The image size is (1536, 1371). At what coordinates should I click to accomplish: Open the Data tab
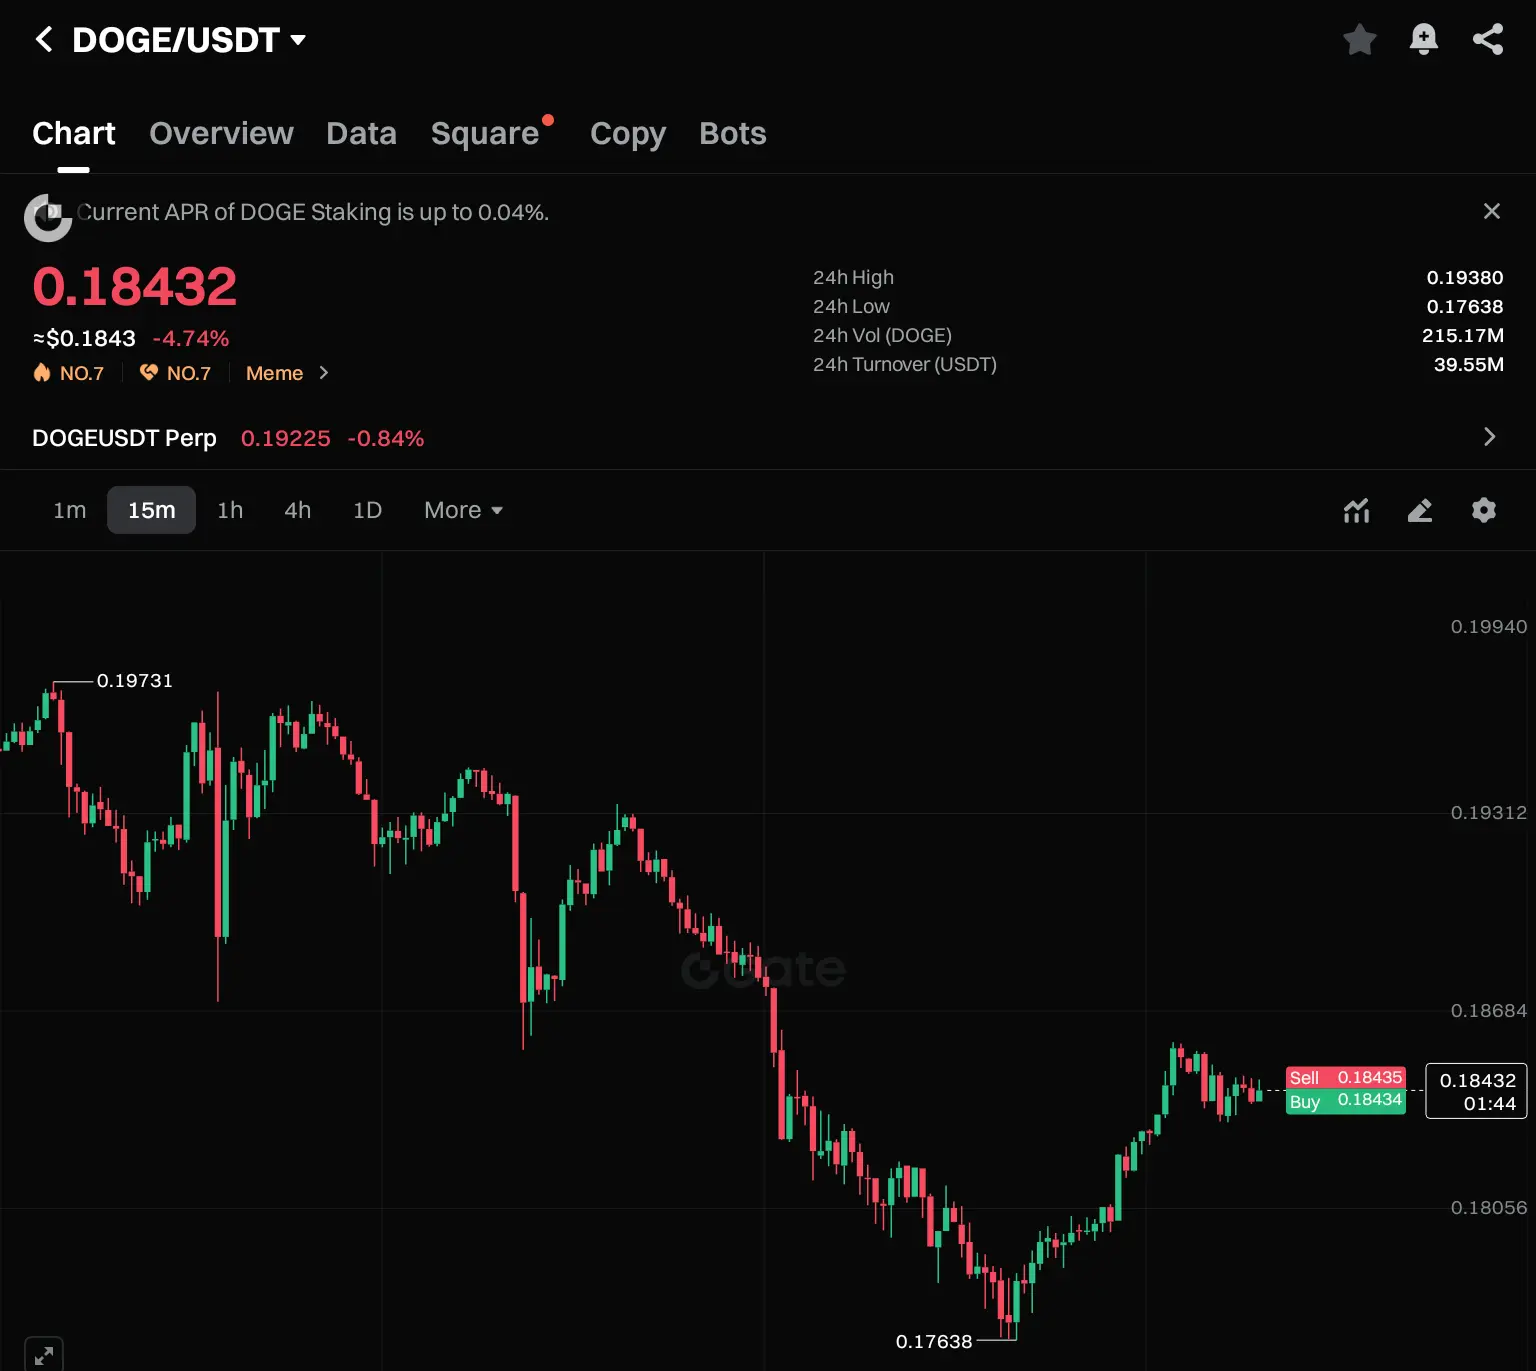pos(361,134)
